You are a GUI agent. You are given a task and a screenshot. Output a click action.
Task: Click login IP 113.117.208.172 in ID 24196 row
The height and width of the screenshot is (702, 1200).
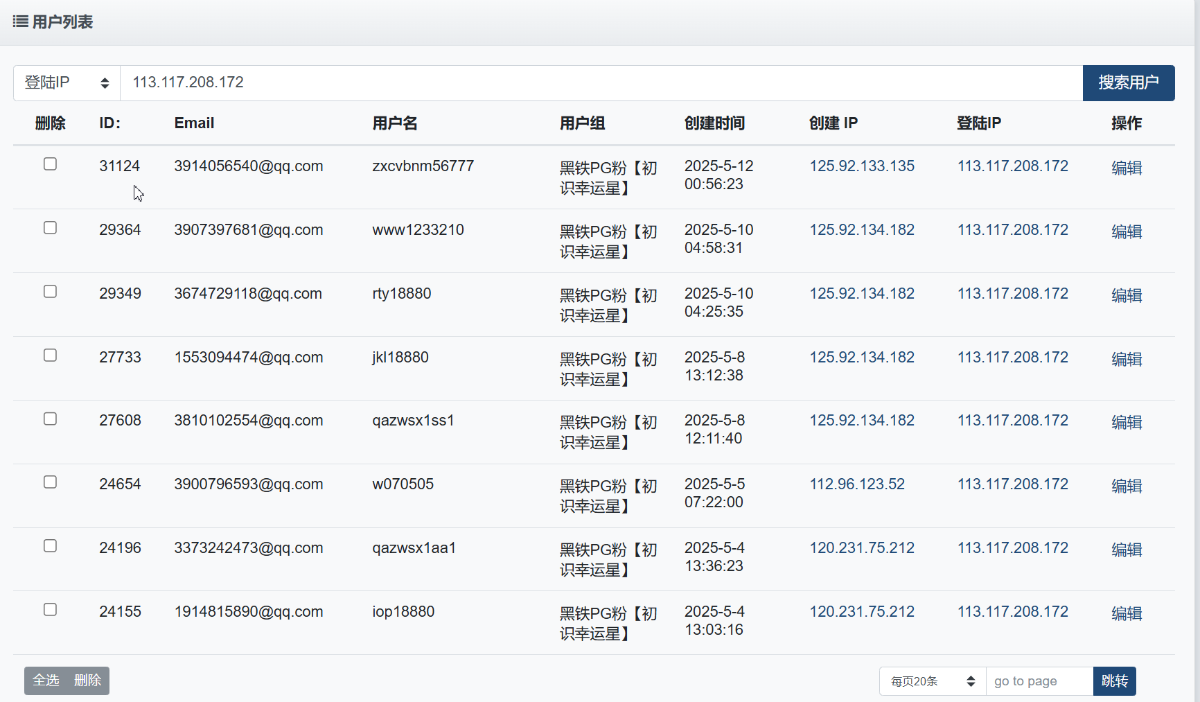pyautogui.click(x=1013, y=548)
